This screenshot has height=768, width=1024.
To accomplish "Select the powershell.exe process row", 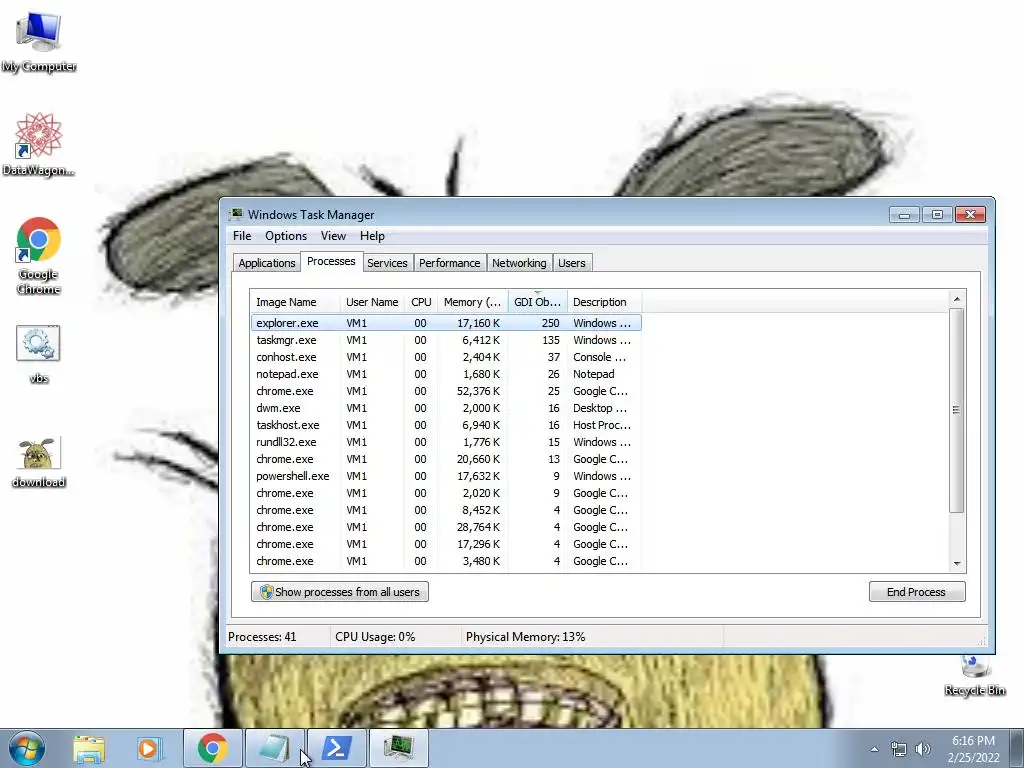I will point(446,475).
